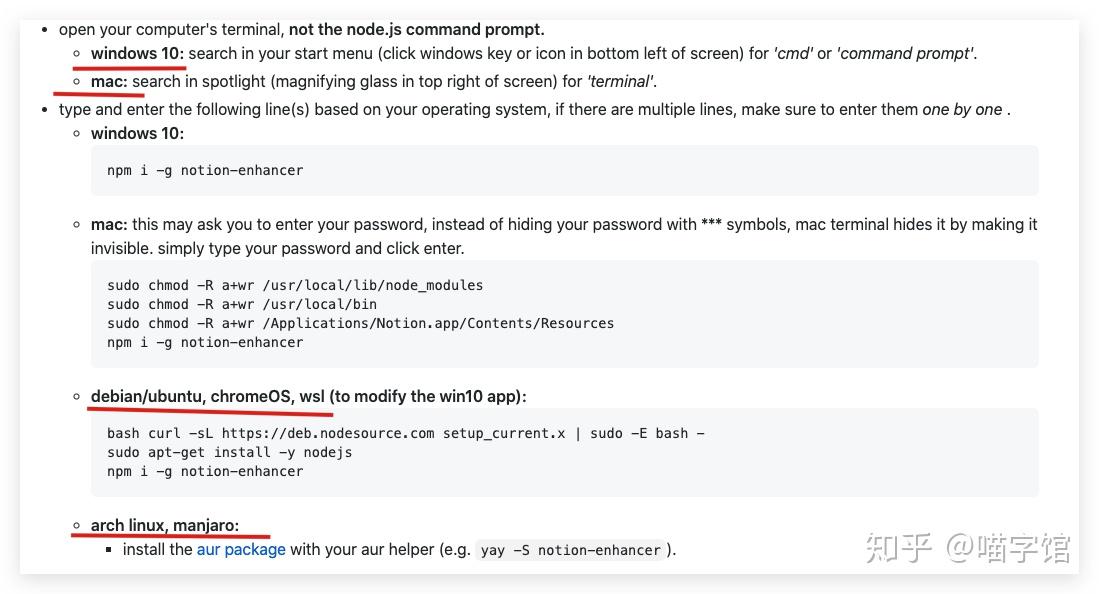Click the 'npm i -g notion-enhancer' line under windows 10
Screen dimensions: 1099x594
tap(205, 170)
